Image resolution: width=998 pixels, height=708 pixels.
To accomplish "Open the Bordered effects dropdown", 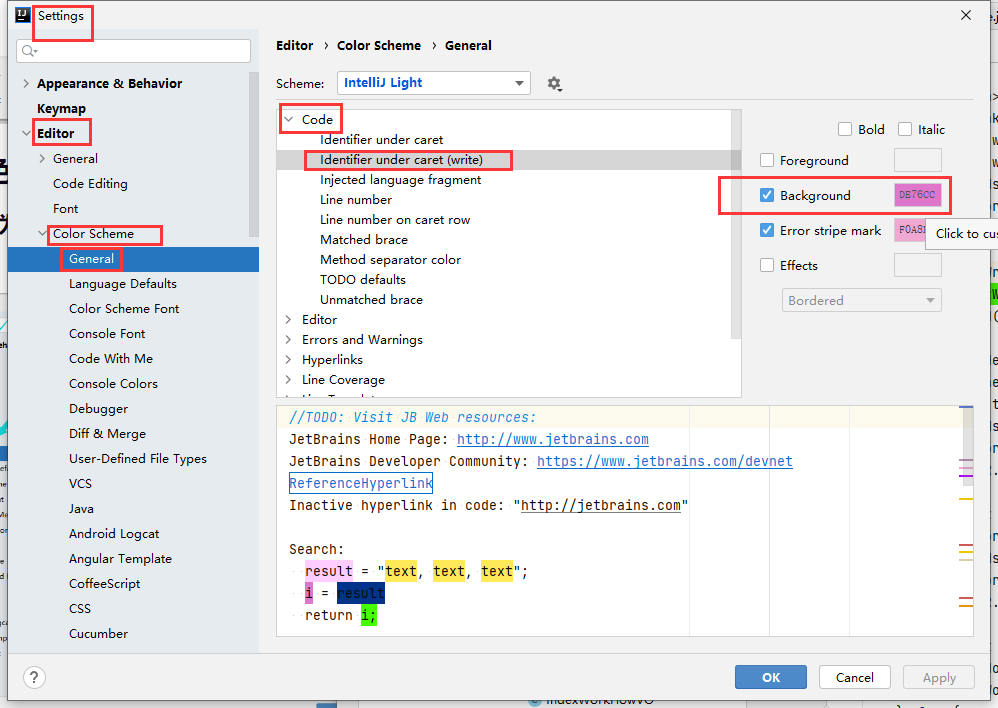I will pos(861,301).
